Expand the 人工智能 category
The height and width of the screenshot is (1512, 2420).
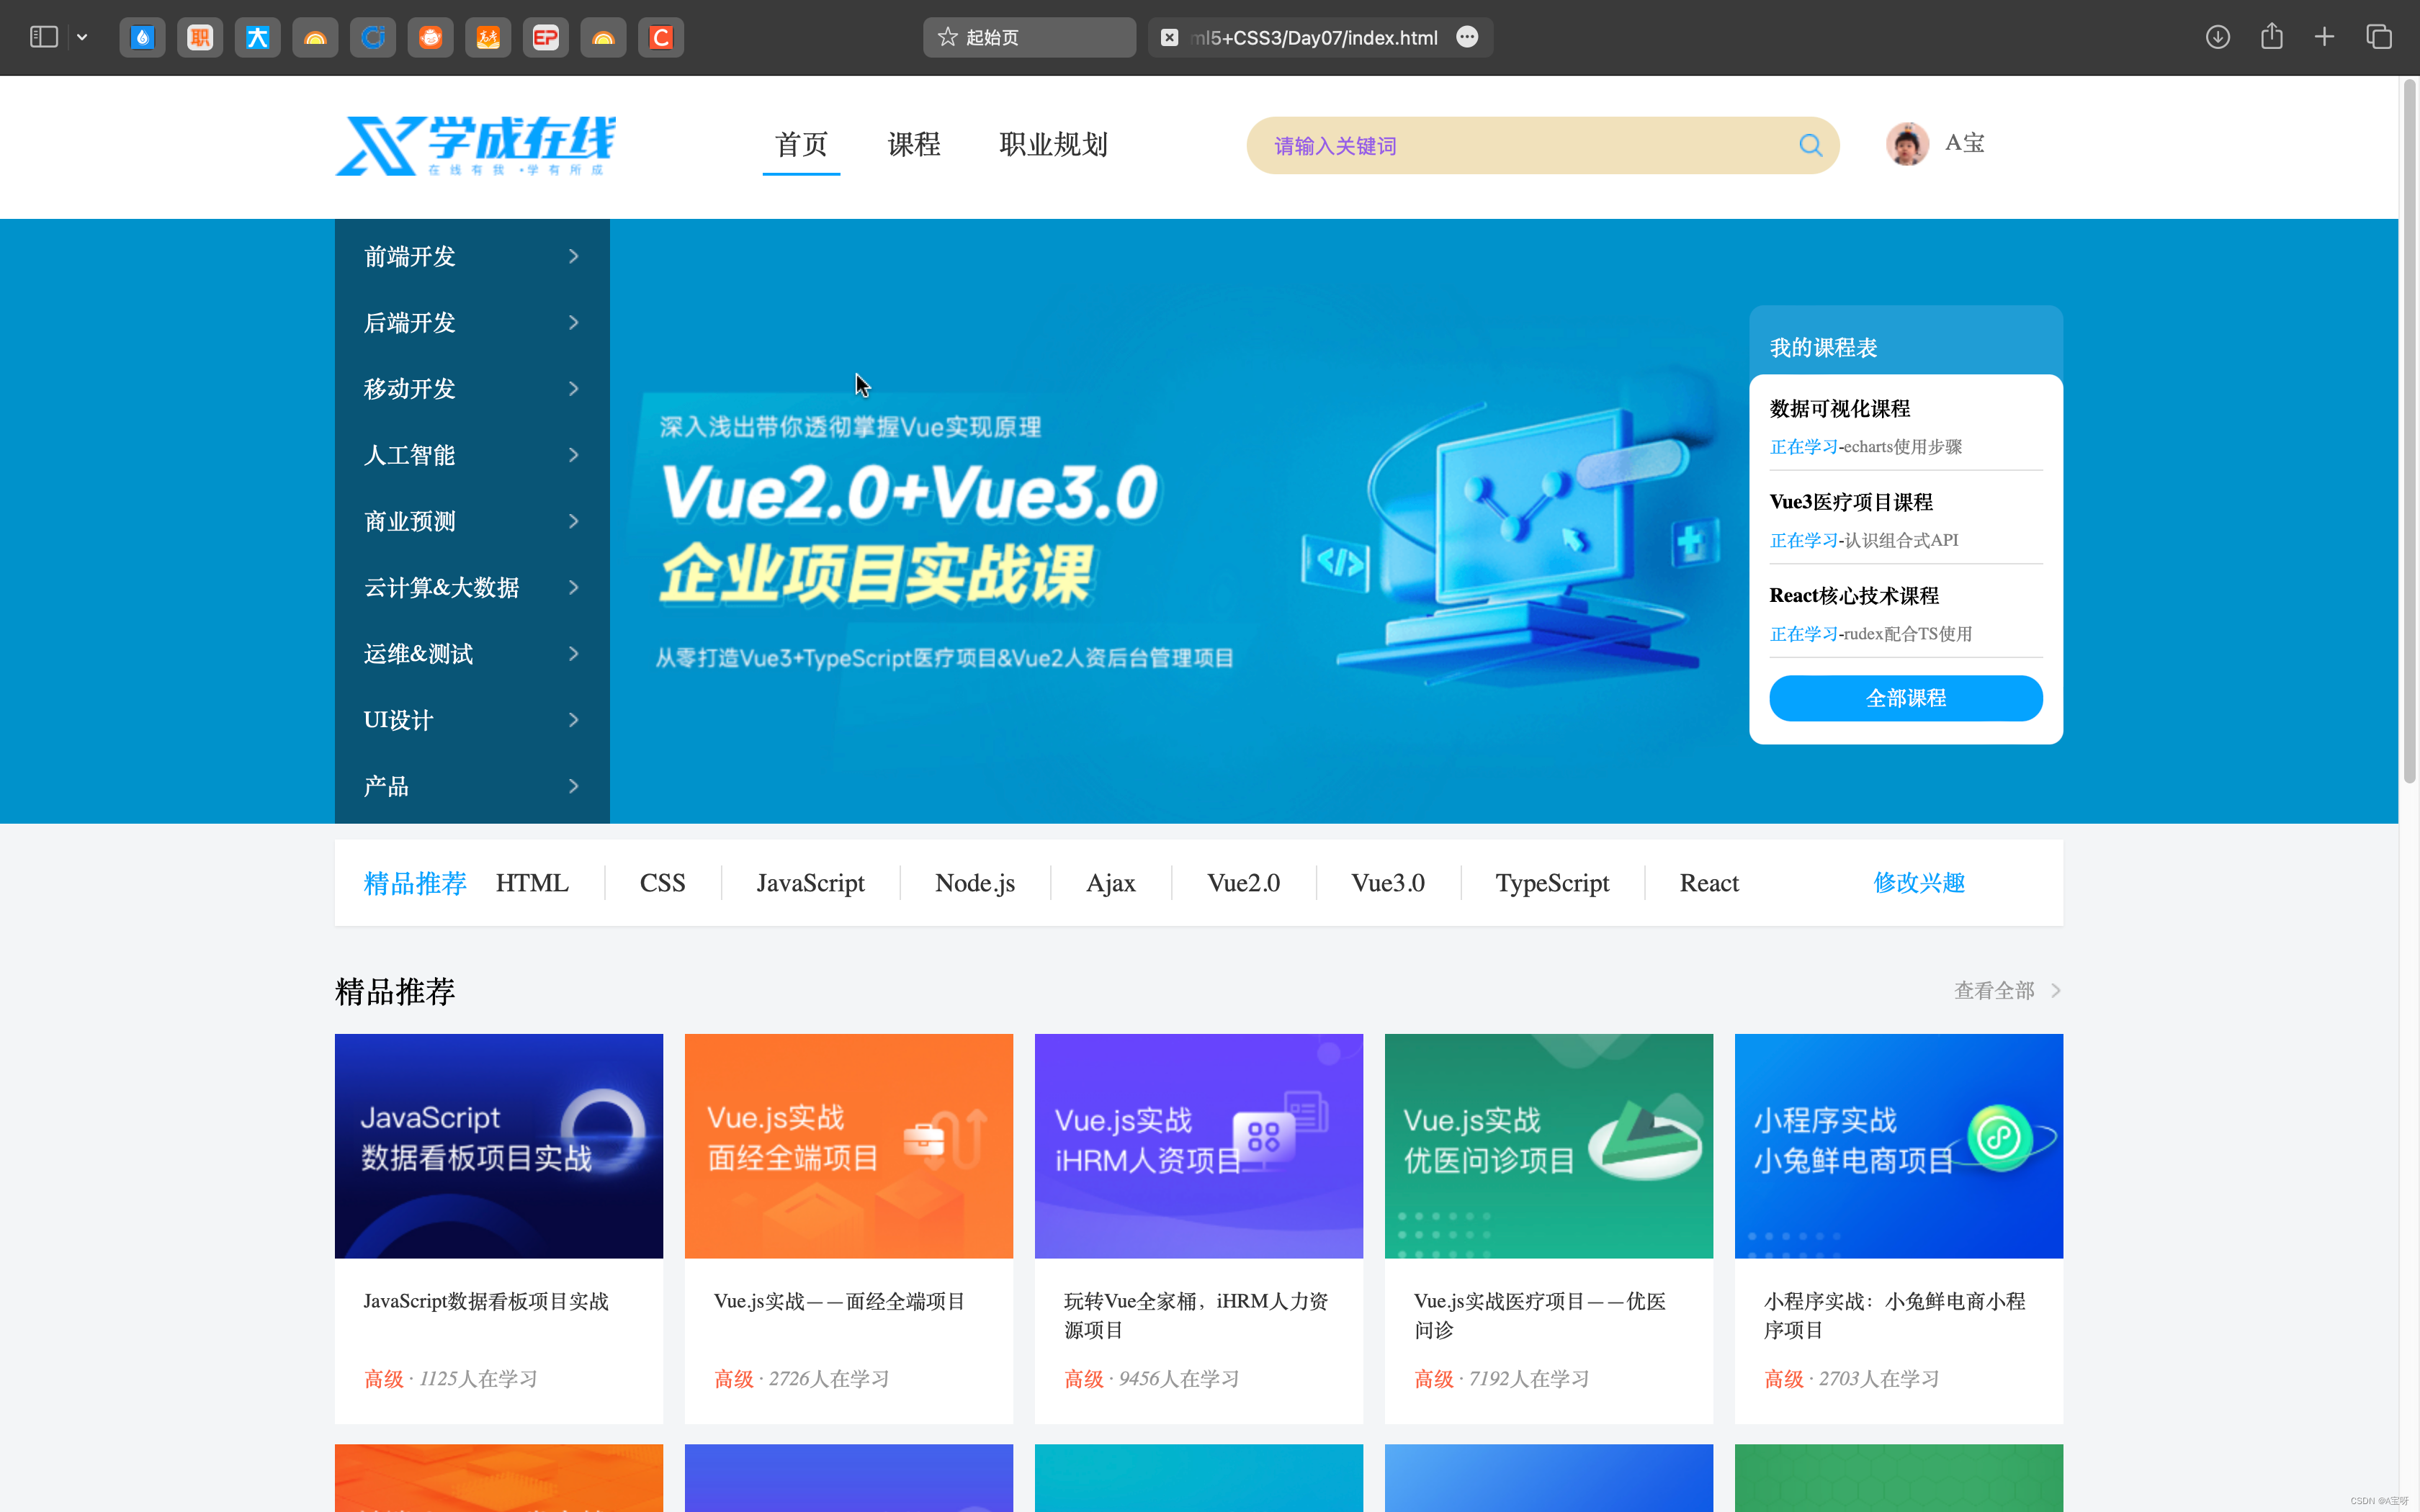tap(471, 455)
